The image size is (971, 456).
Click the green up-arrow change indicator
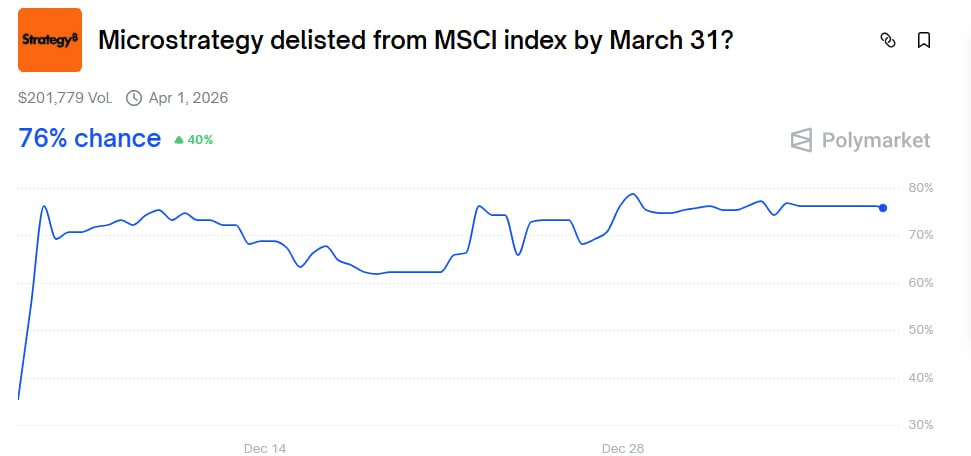[179, 140]
